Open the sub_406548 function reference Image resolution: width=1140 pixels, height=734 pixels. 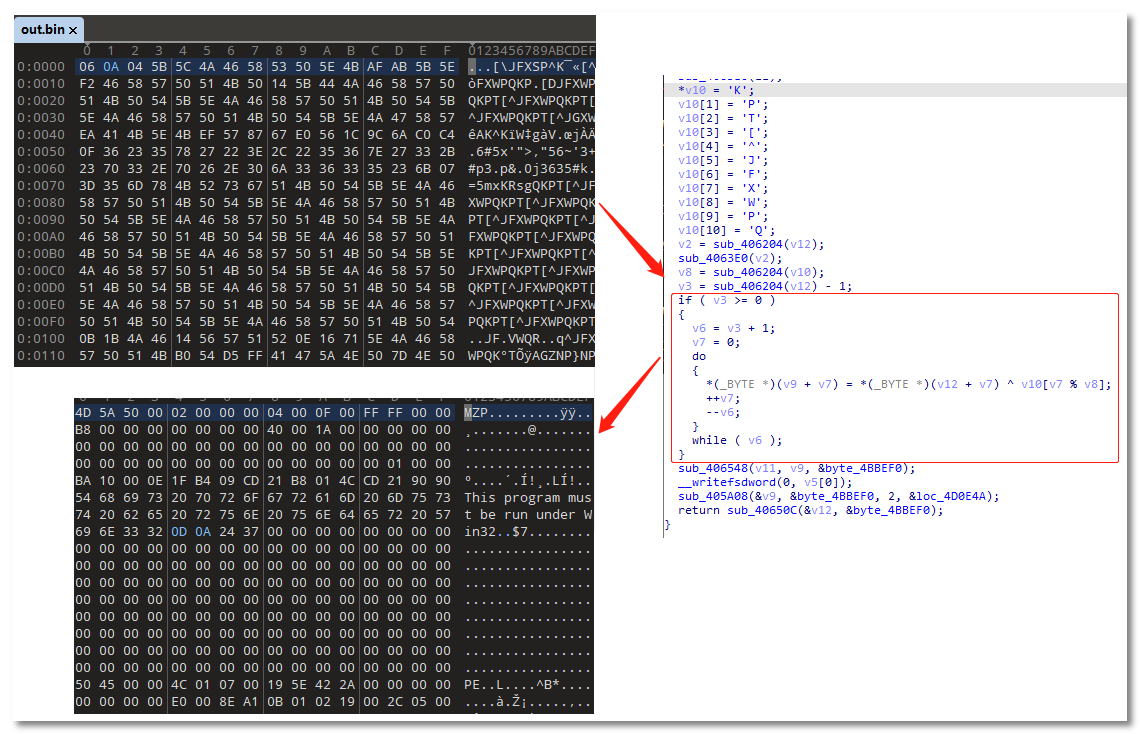(x=710, y=468)
